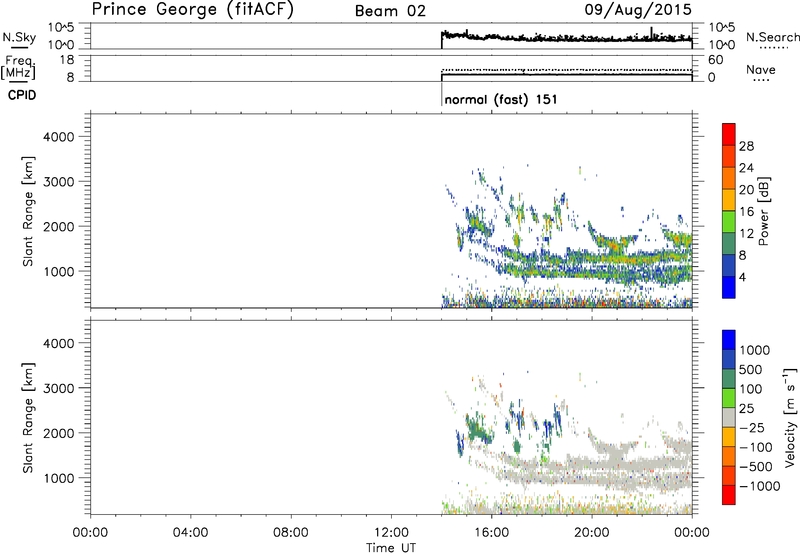The height and width of the screenshot is (554, 800).
Task: Click the N.Sky solid line legend sample
Action: click(x=19, y=48)
